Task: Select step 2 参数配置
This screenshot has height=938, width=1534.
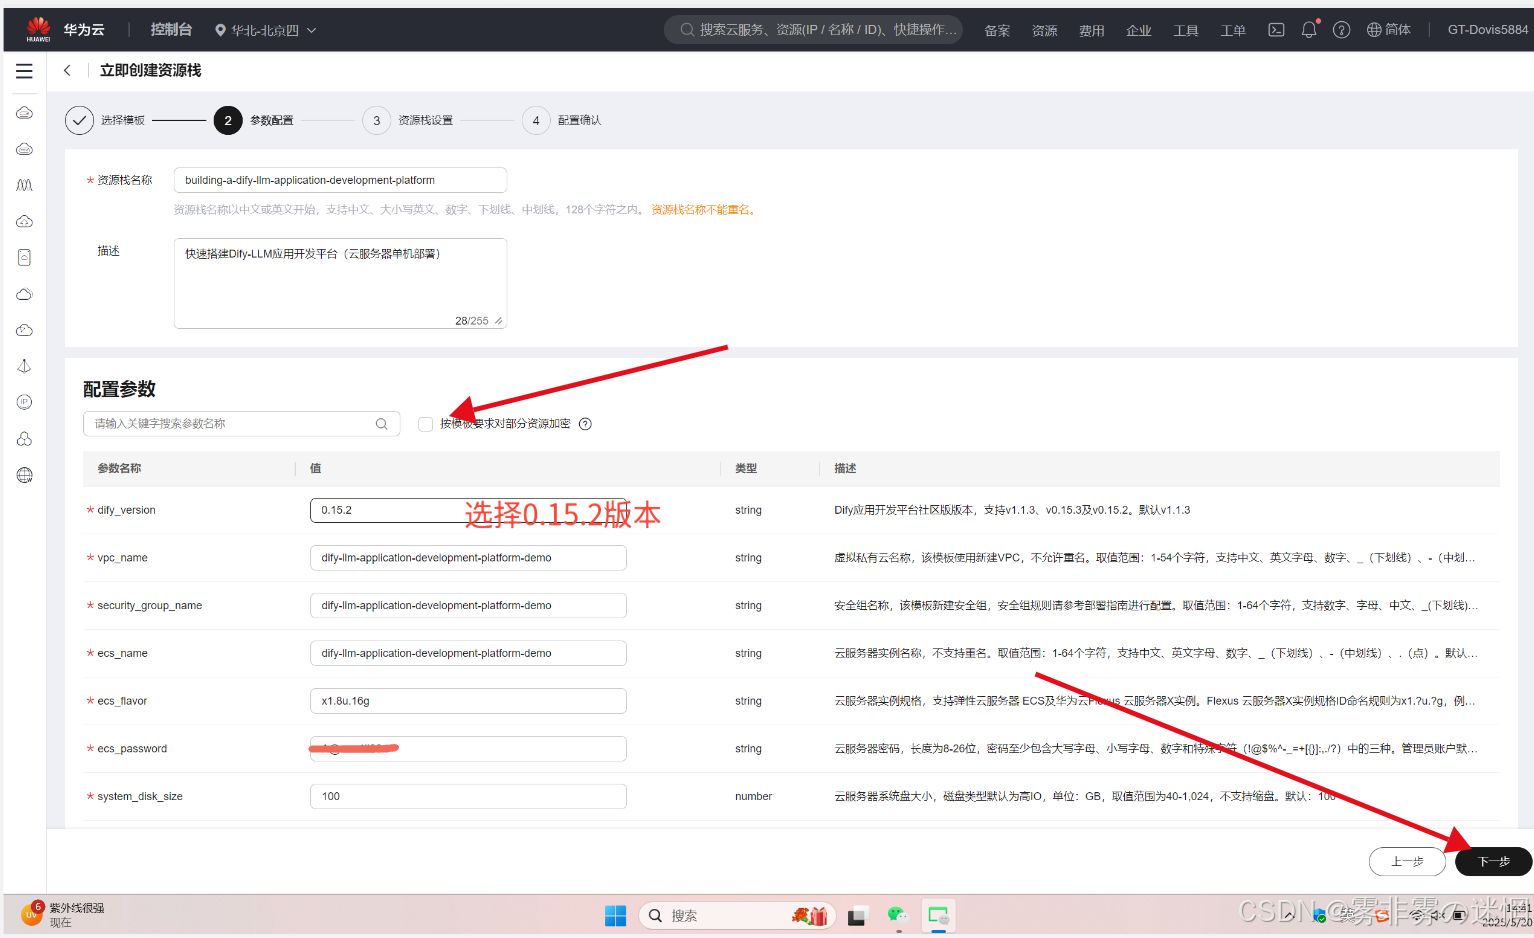Action: (254, 120)
